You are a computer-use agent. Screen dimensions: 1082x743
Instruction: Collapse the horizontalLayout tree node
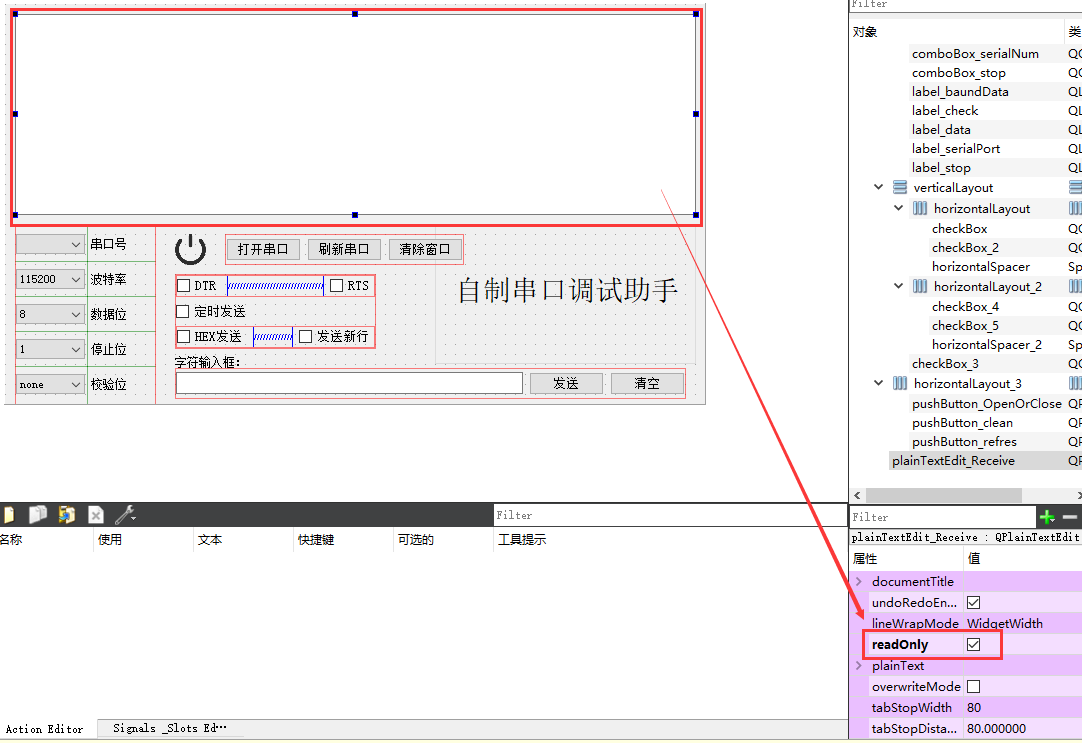coord(898,208)
